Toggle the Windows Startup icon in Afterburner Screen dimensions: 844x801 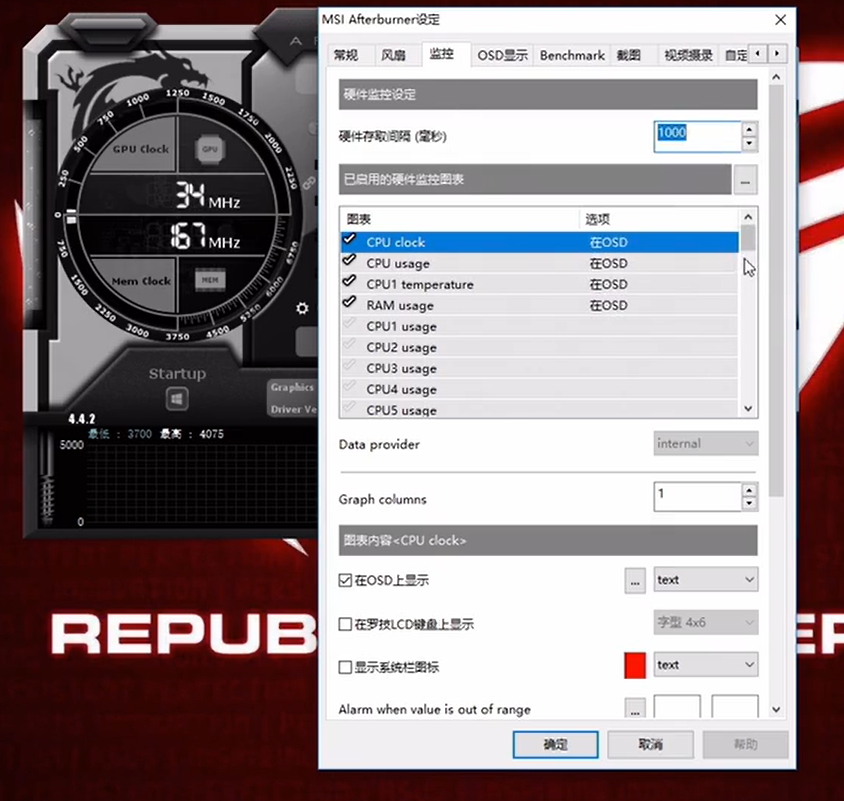pyautogui.click(x=177, y=399)
